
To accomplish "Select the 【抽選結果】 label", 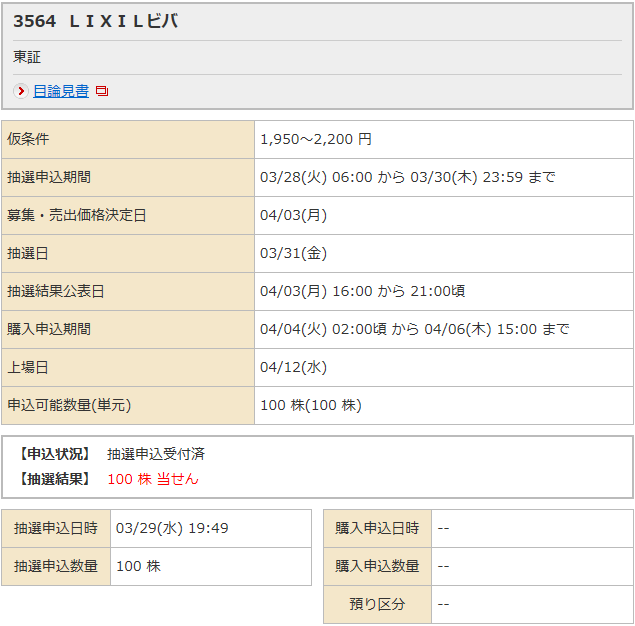I will 55,479.
